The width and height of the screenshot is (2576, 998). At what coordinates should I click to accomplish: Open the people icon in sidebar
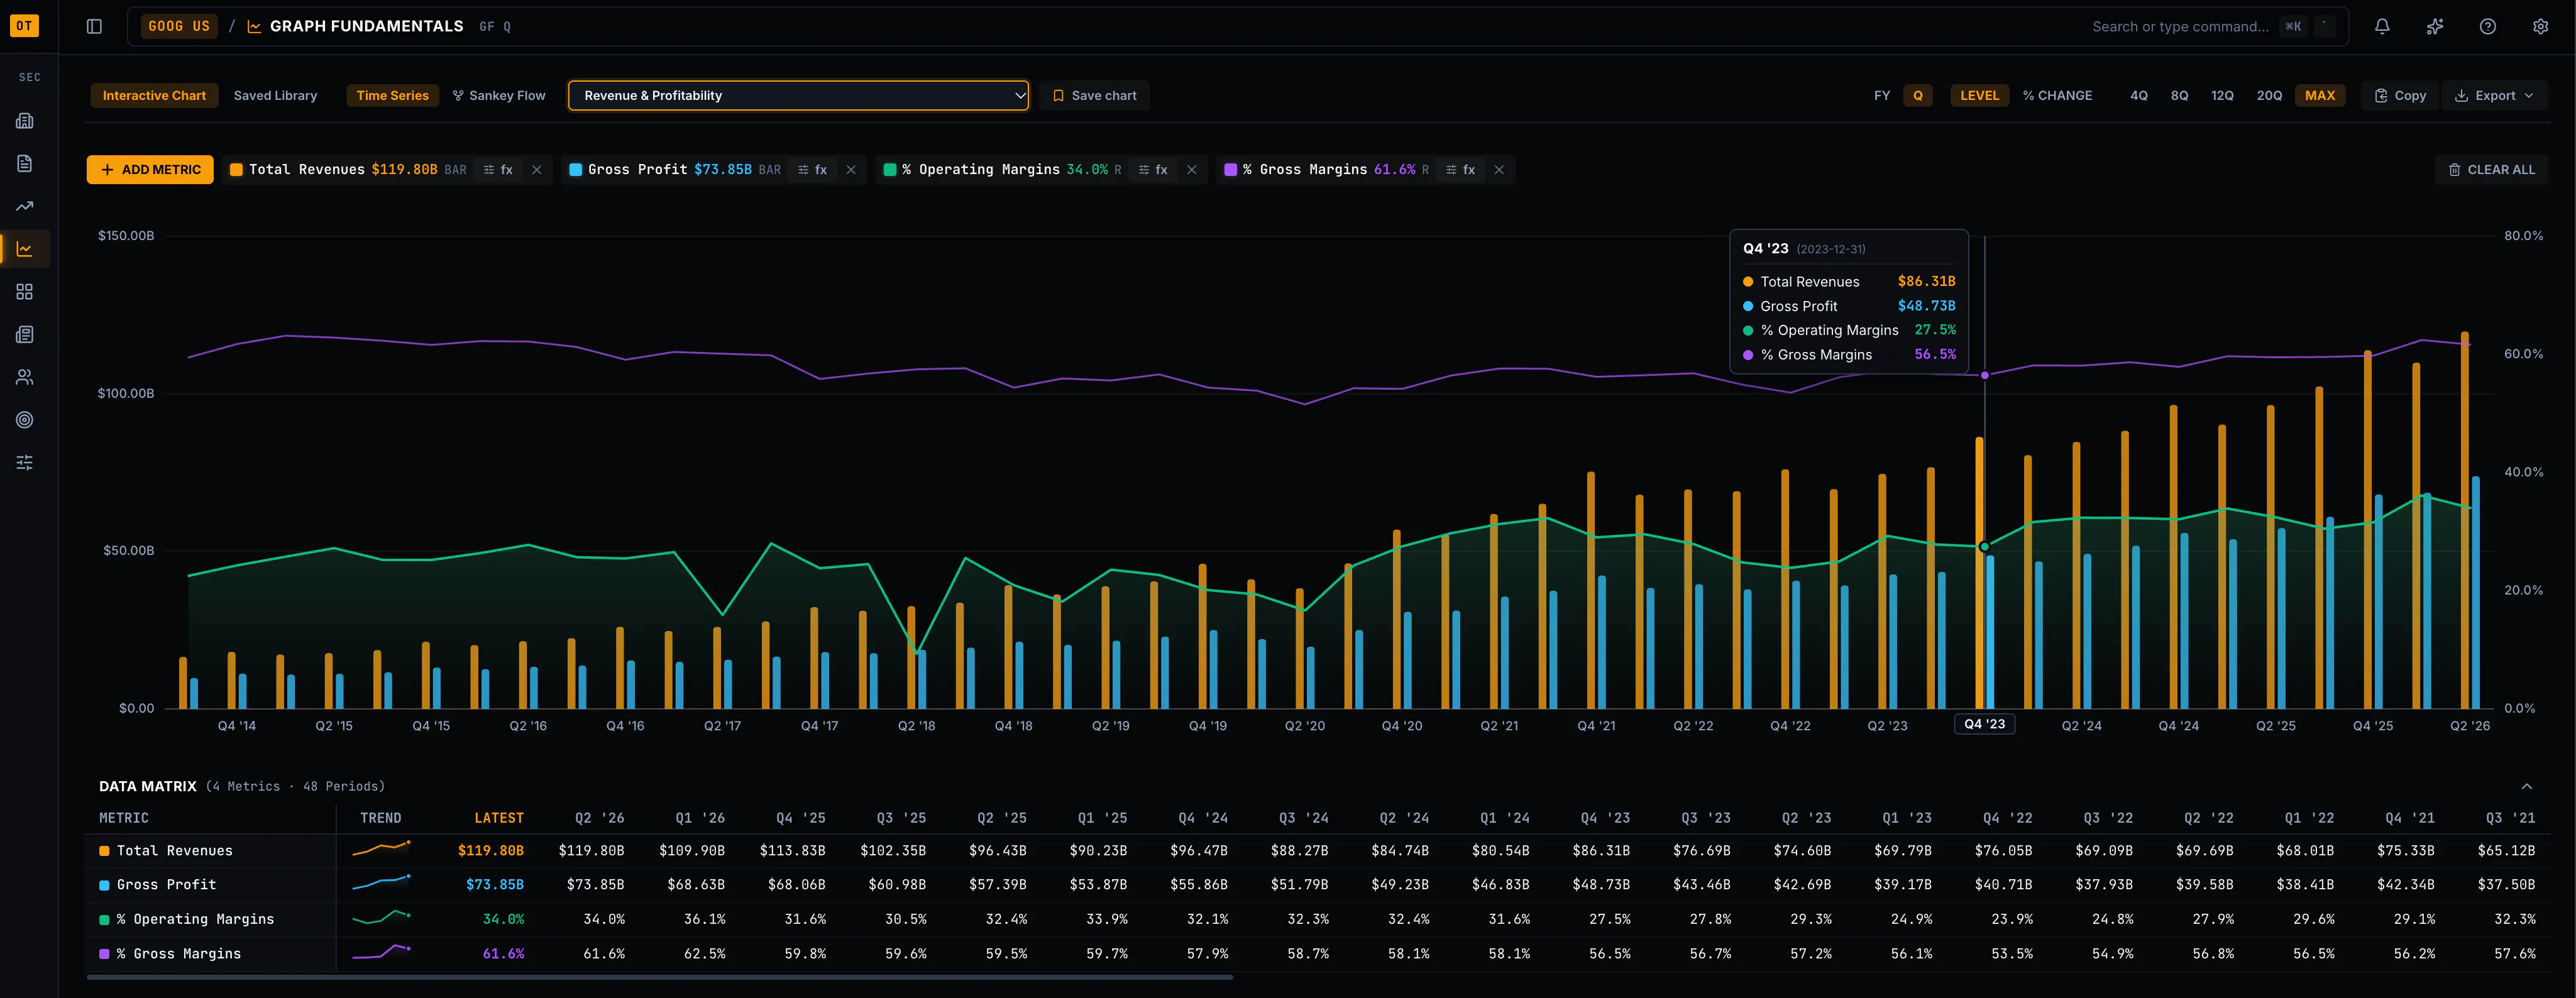[25, 378]
